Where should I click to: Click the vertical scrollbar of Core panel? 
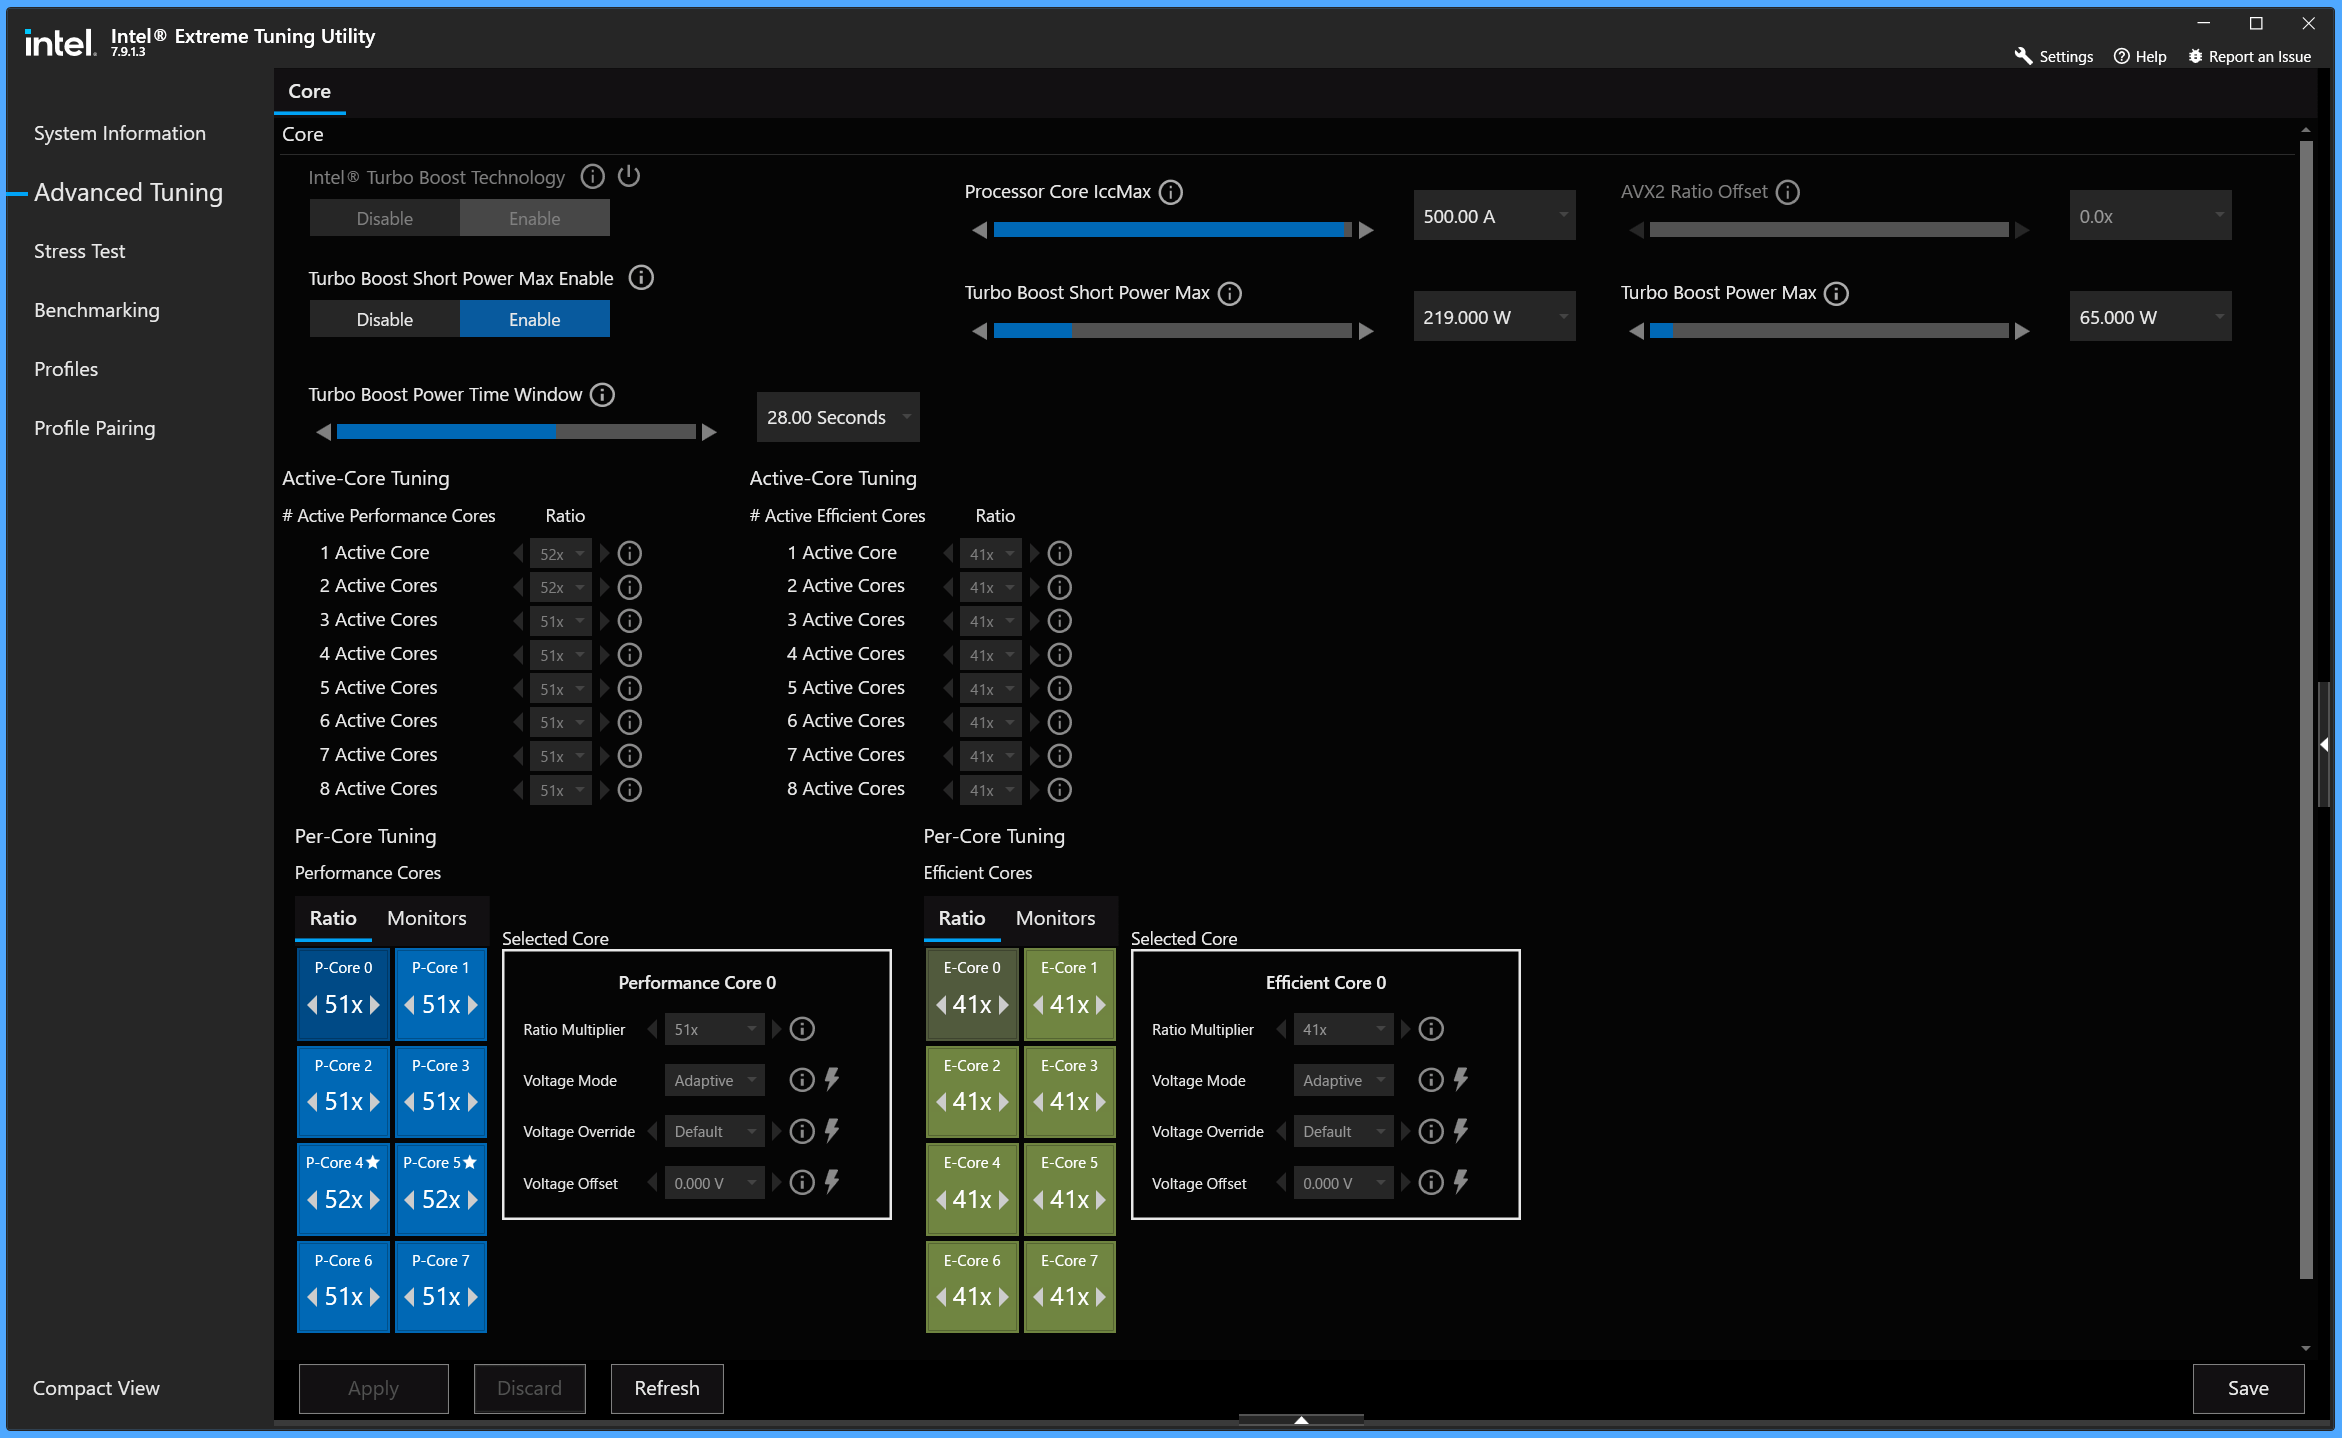click(2306, 710)
